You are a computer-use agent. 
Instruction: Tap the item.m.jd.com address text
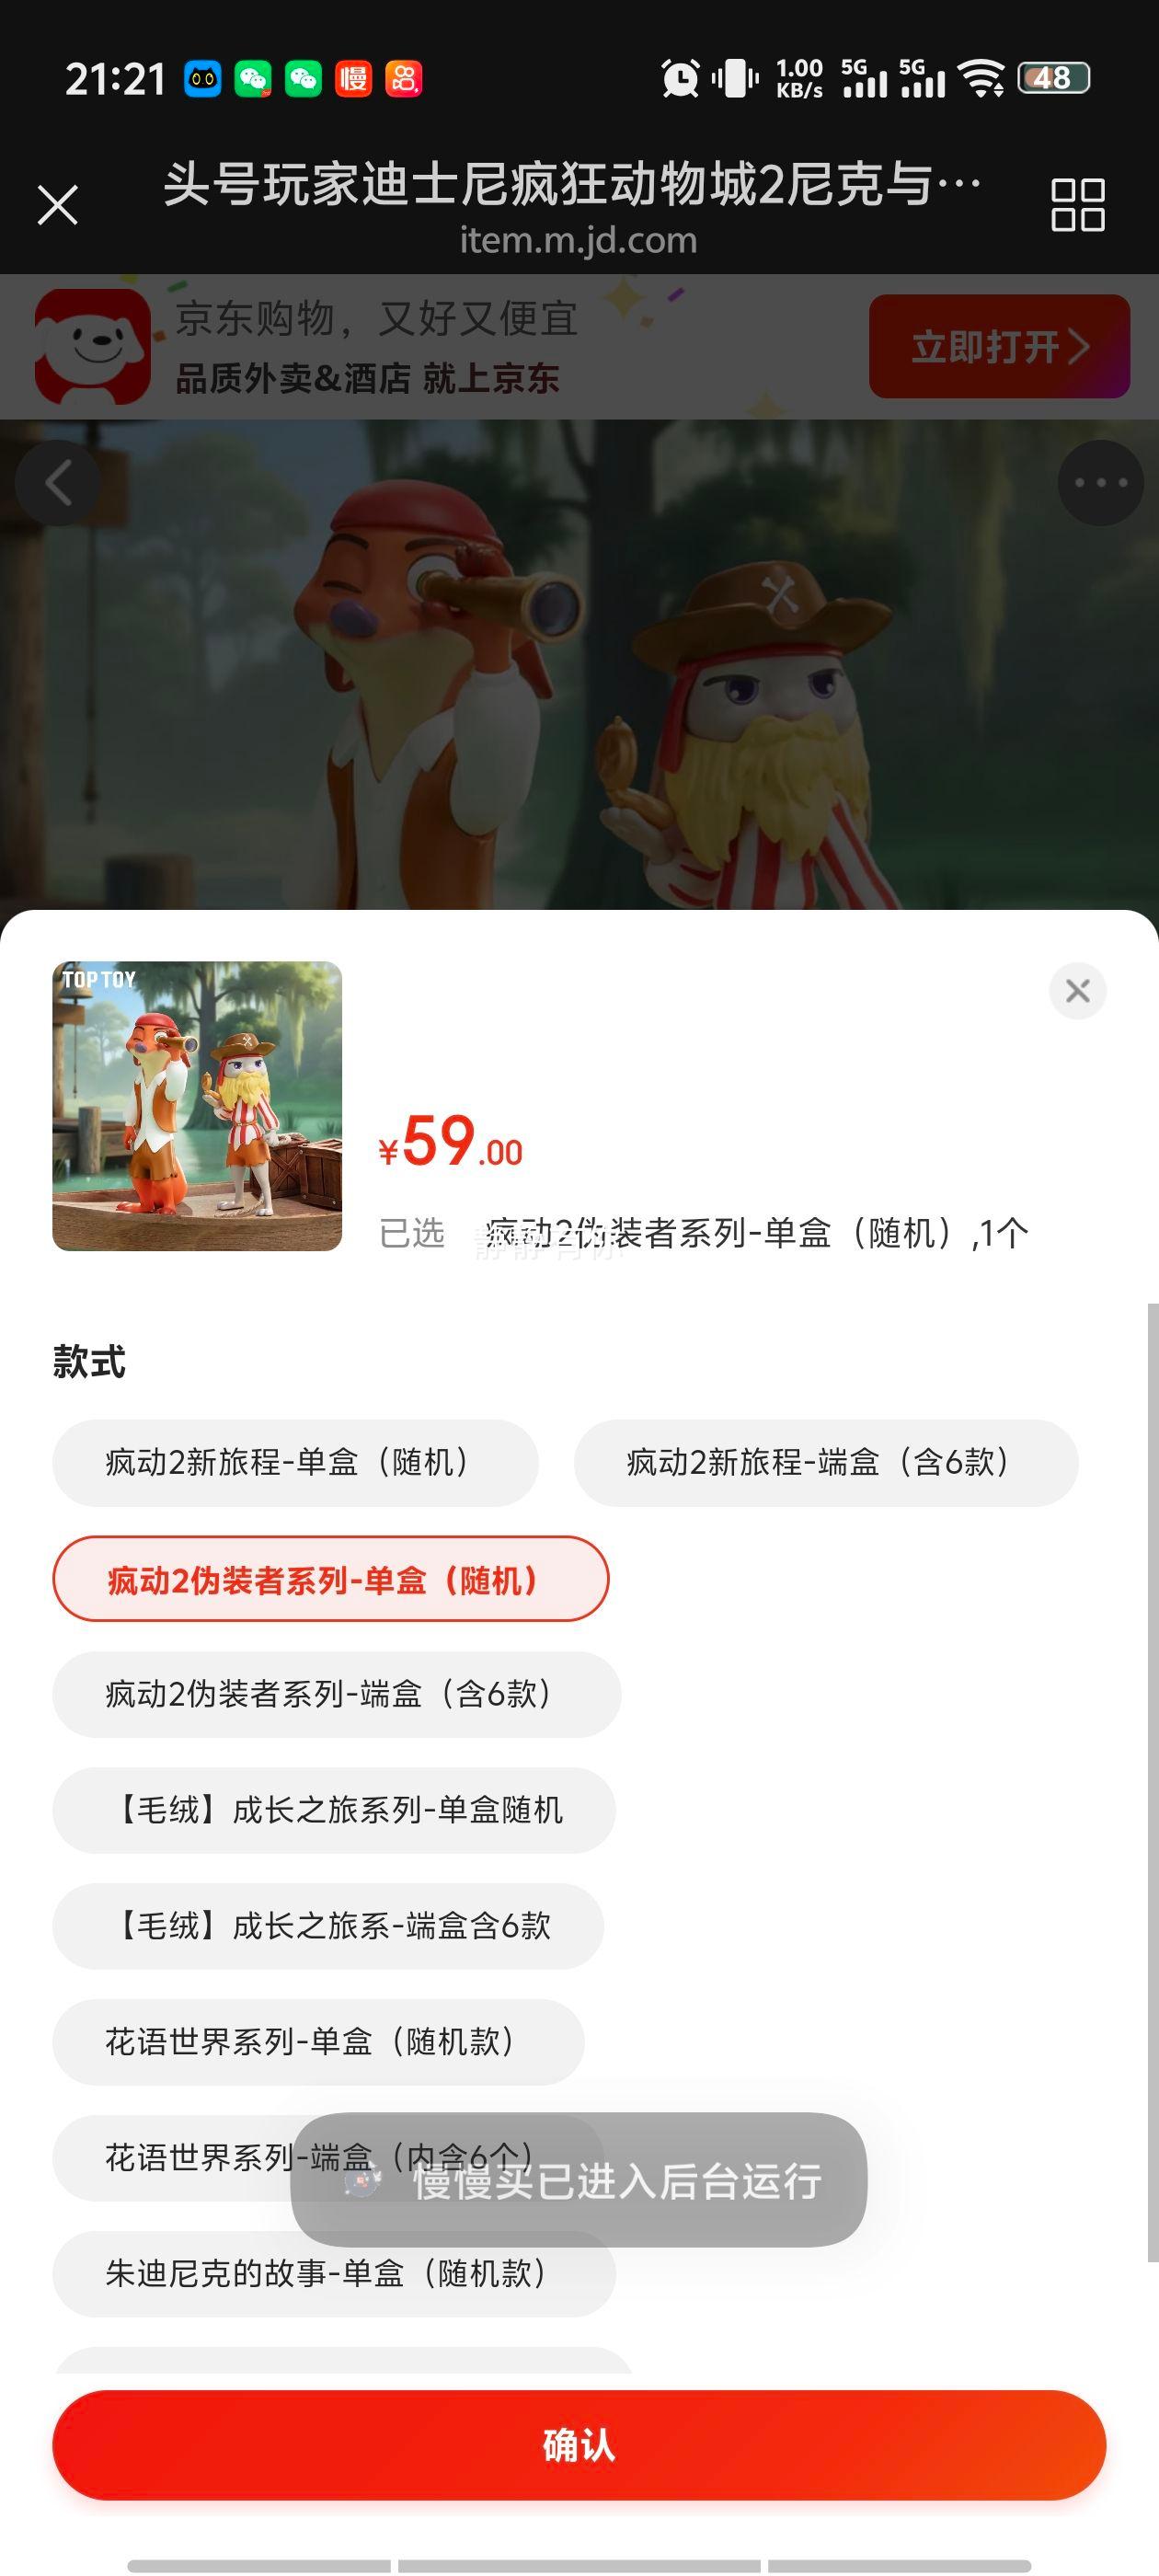point(578,240)
